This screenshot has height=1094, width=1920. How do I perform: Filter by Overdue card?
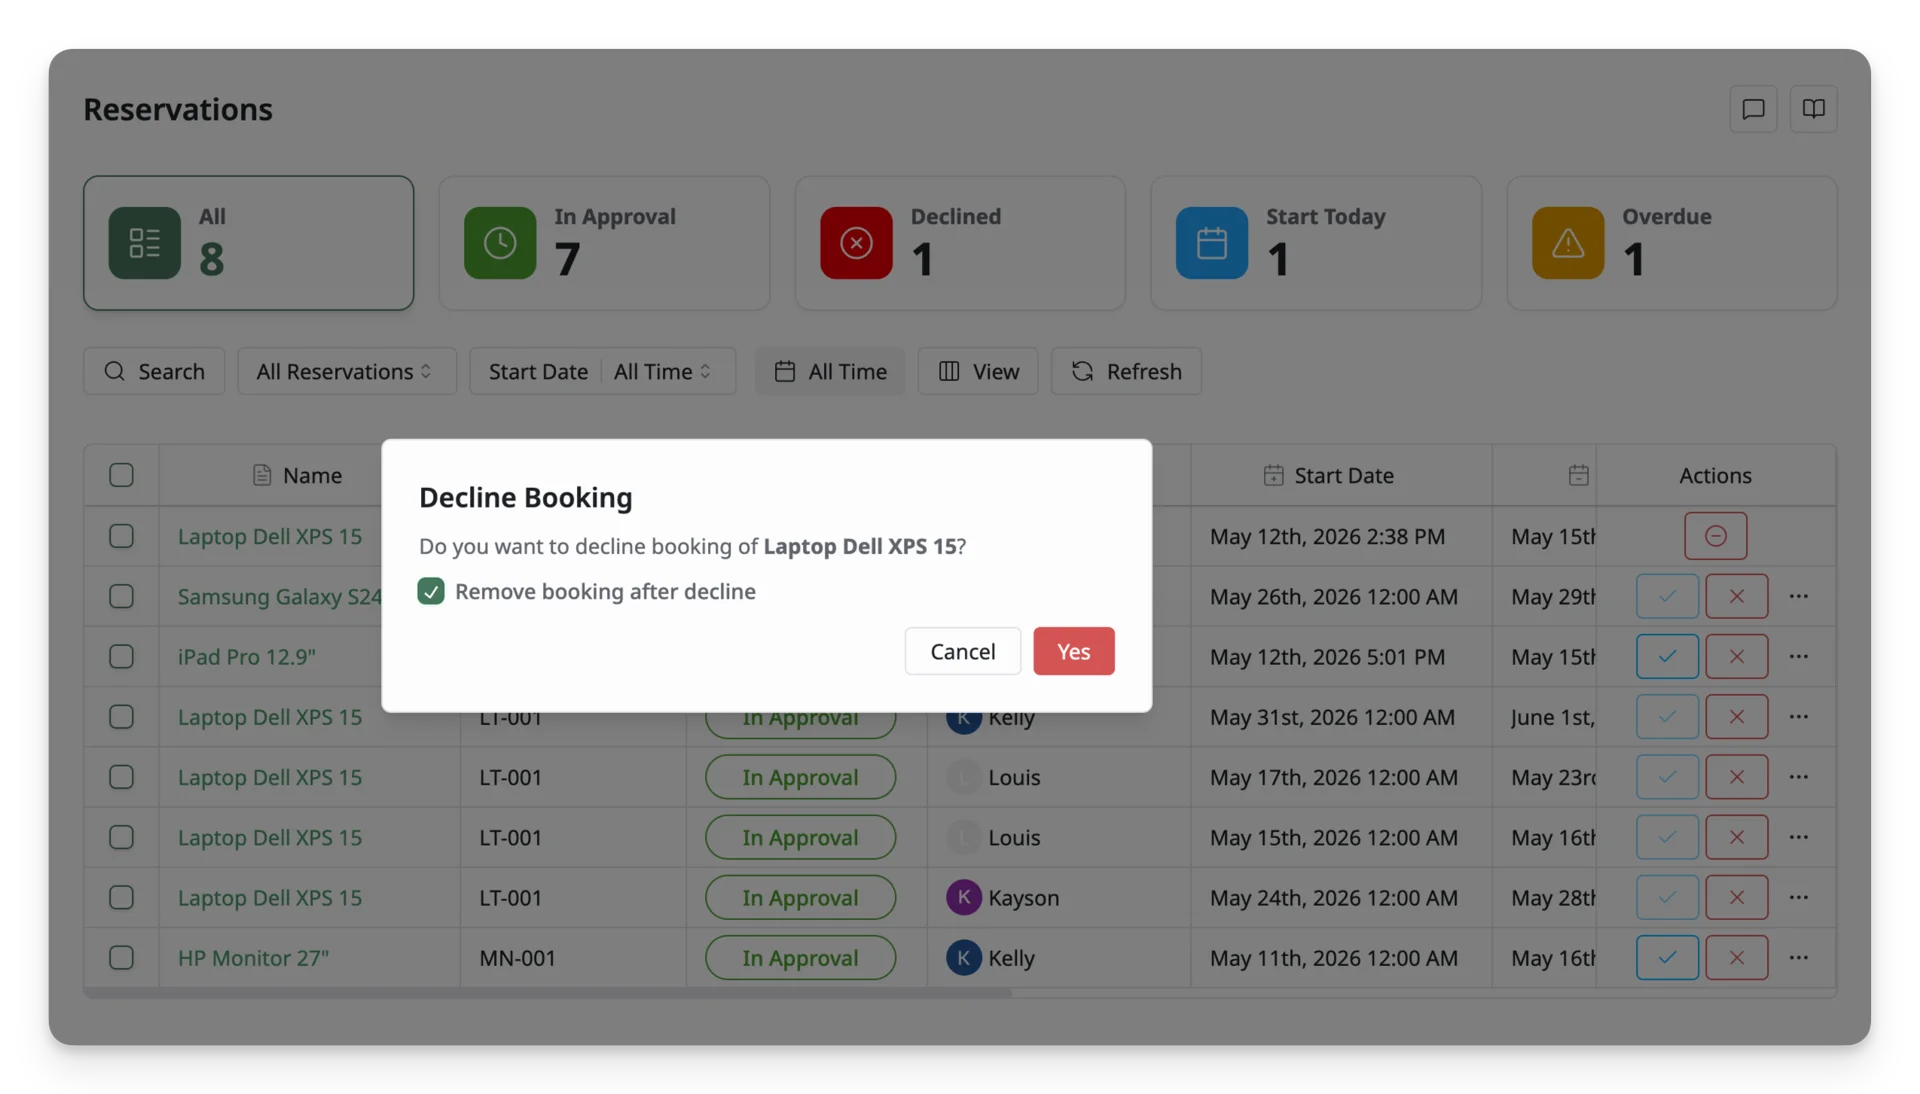1672,243
